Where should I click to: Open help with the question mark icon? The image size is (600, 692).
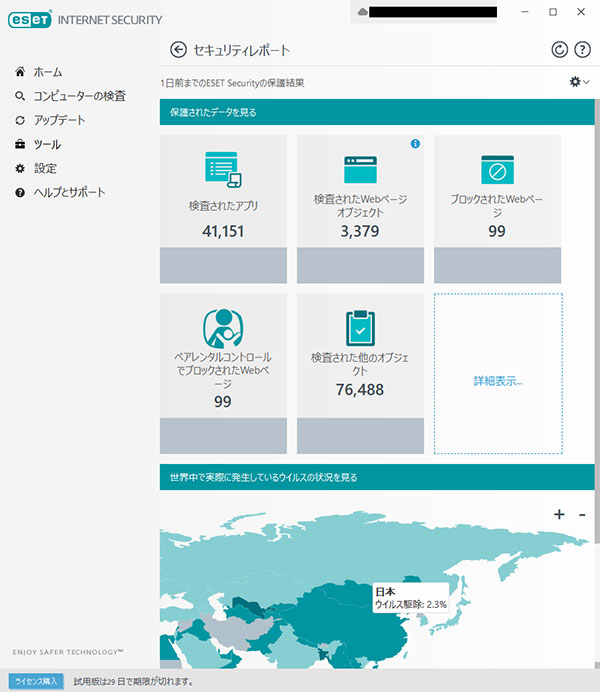[x=582, y=50]
